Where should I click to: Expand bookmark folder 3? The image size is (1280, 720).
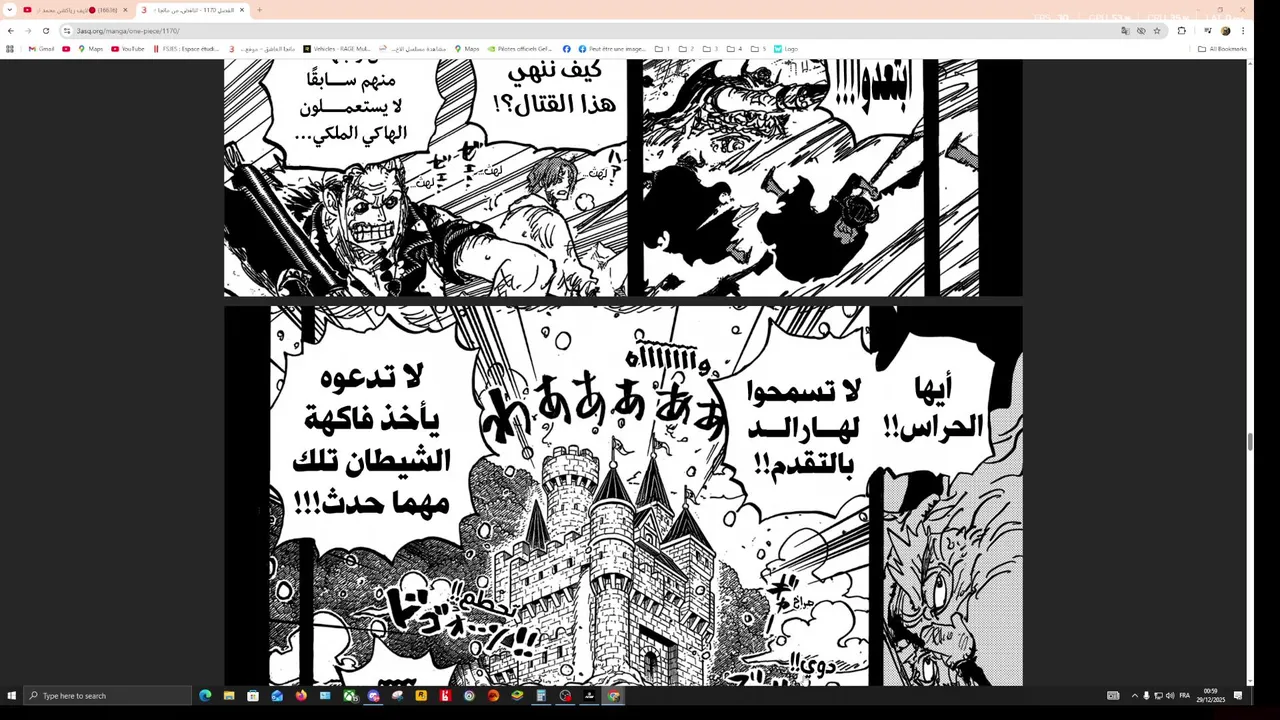point(710,49)
